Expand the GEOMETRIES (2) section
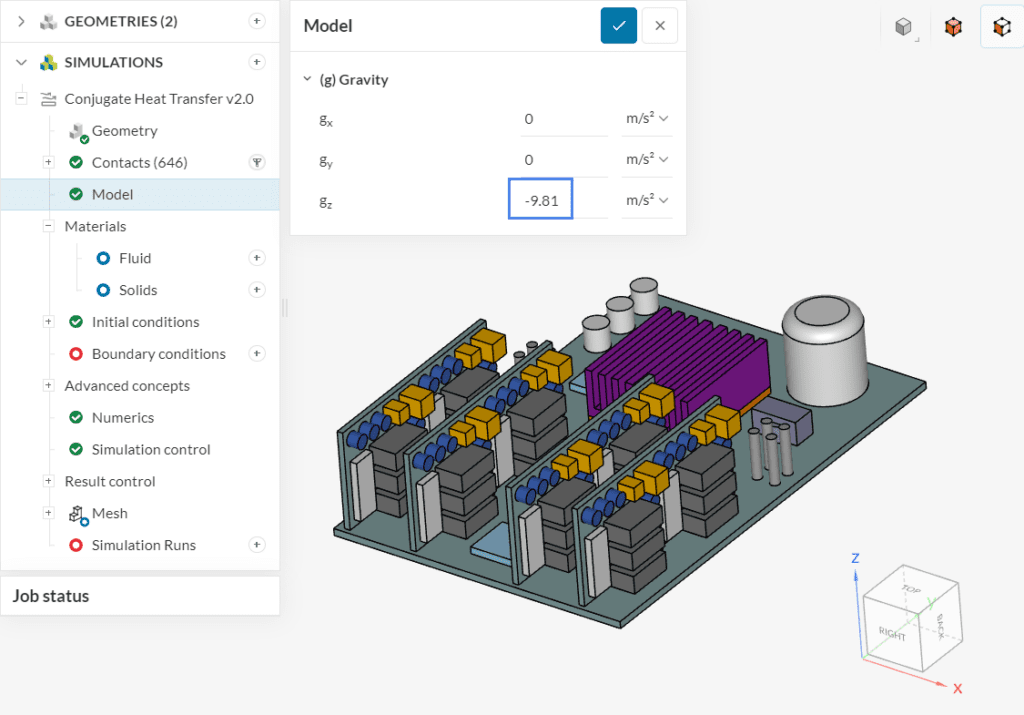Screen dimensions: 1024x715 click(x=21, y=21)
